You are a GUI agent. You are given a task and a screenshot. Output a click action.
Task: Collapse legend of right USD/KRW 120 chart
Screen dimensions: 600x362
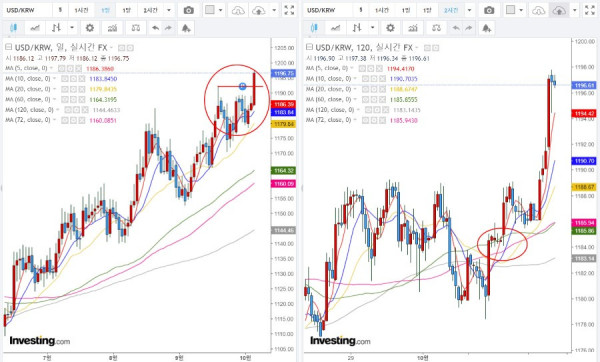point(309,47)
